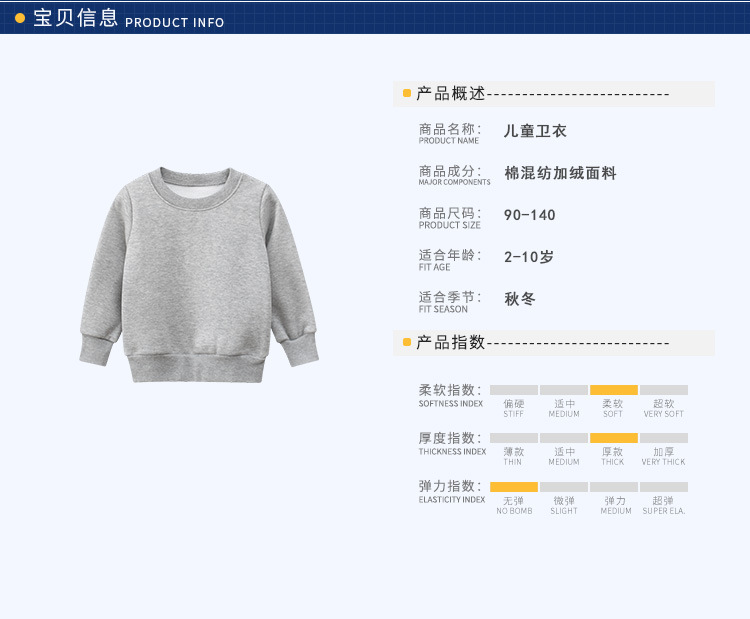Click the age value 2-10岁

(x=529, y=257)
